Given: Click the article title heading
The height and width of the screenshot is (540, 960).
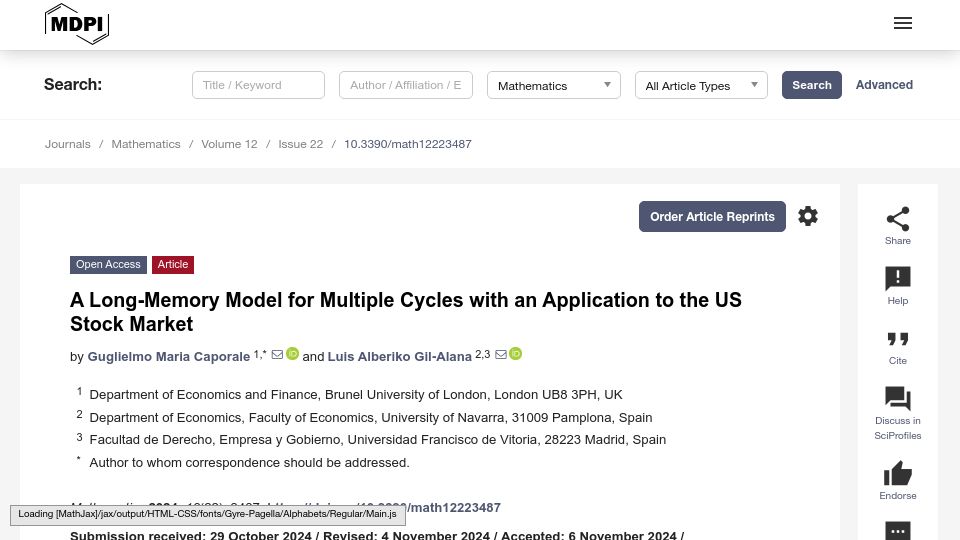Looking at the screenshot, I should click(x=406, y=312).
